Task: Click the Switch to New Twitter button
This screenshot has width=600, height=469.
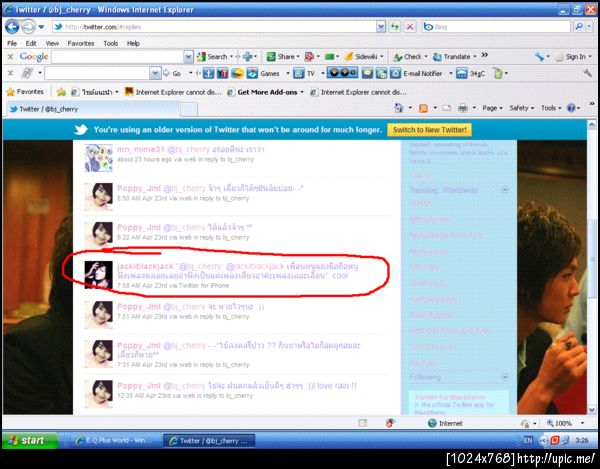Action: tap(429, 130)
